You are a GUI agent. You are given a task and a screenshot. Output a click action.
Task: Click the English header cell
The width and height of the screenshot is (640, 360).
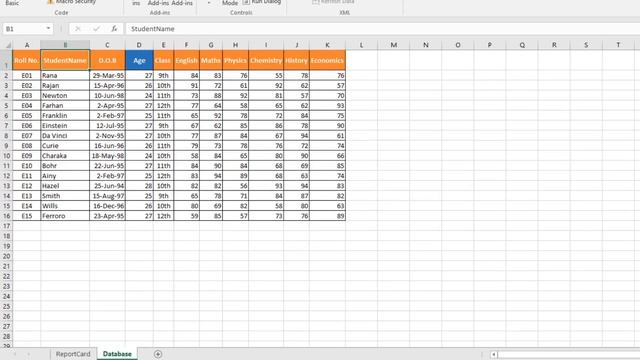187,60
